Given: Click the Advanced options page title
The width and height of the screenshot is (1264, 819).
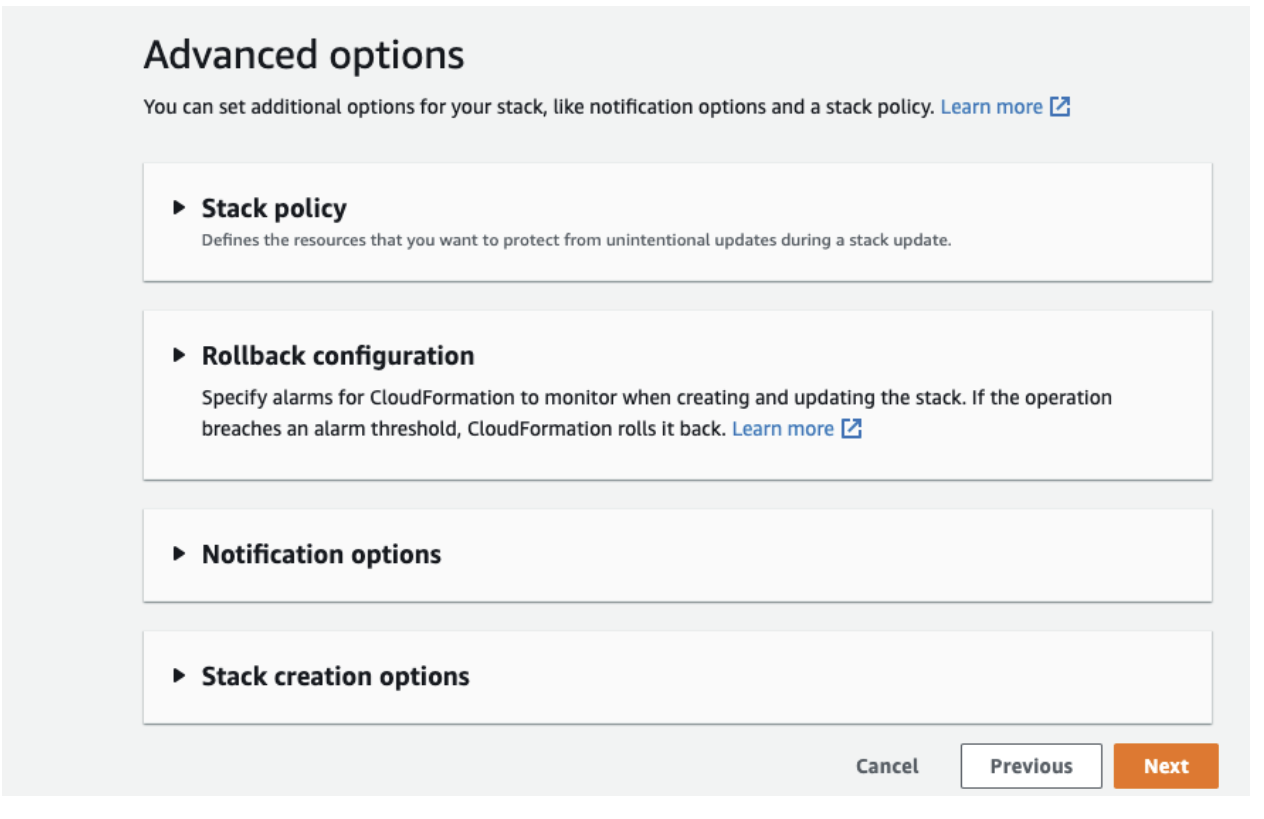Looking at the screenshot, I should tap(304, 54).
